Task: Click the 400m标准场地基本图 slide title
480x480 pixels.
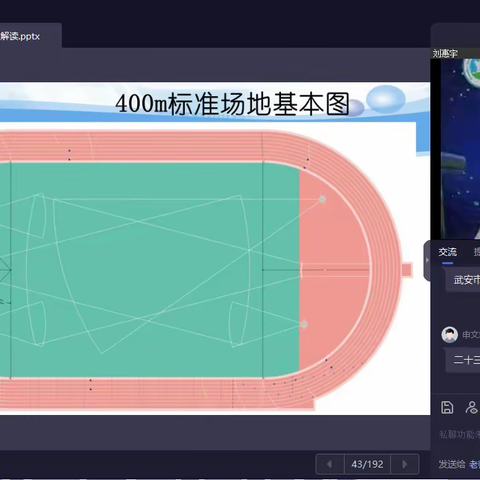Action: click(232, 104)
